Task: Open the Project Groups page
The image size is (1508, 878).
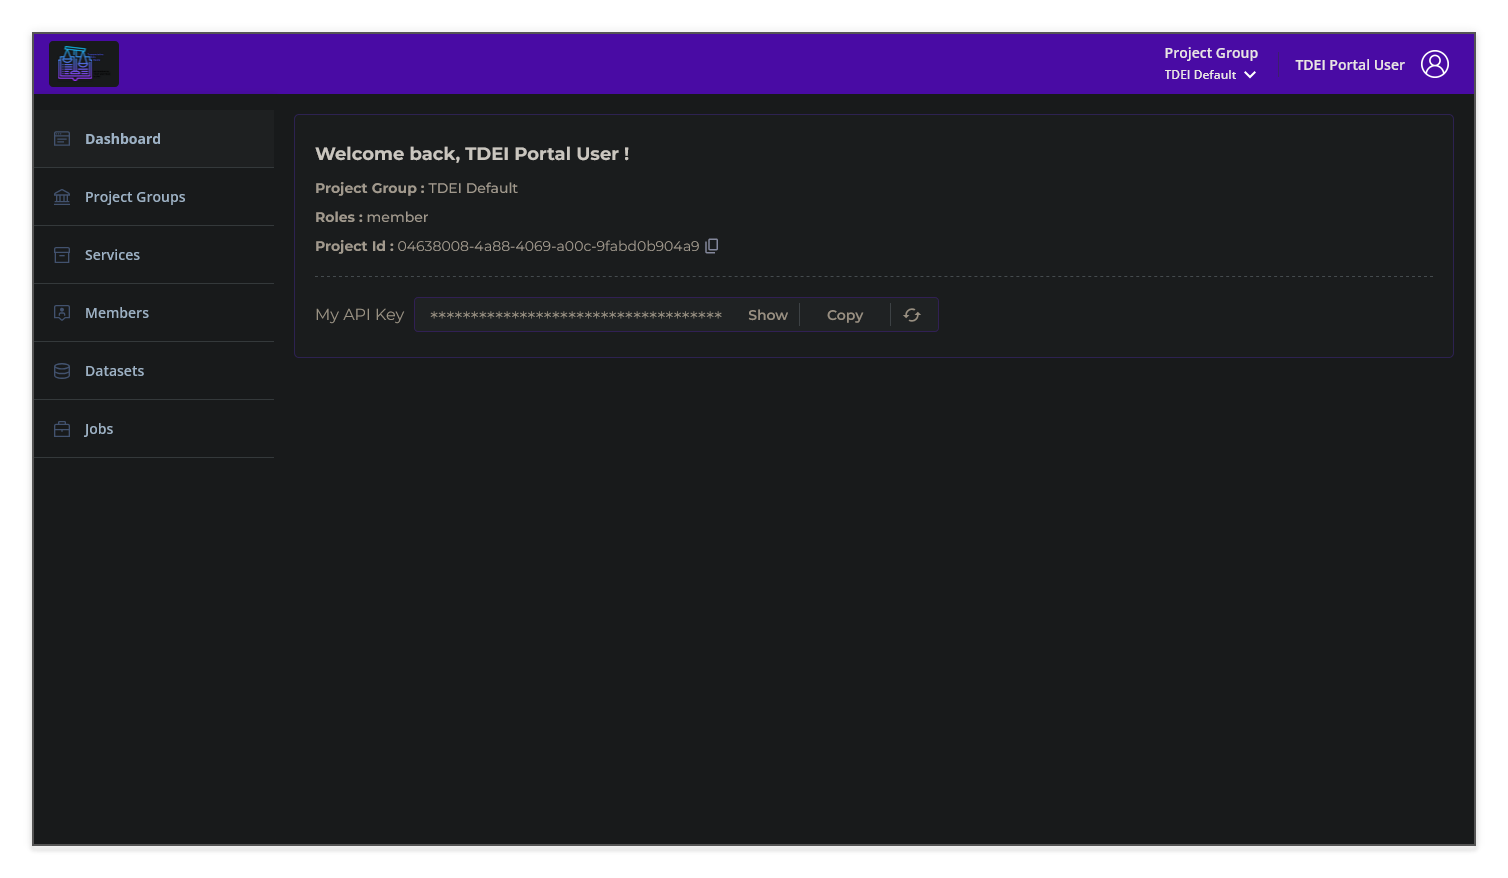Action: (135, 196)
